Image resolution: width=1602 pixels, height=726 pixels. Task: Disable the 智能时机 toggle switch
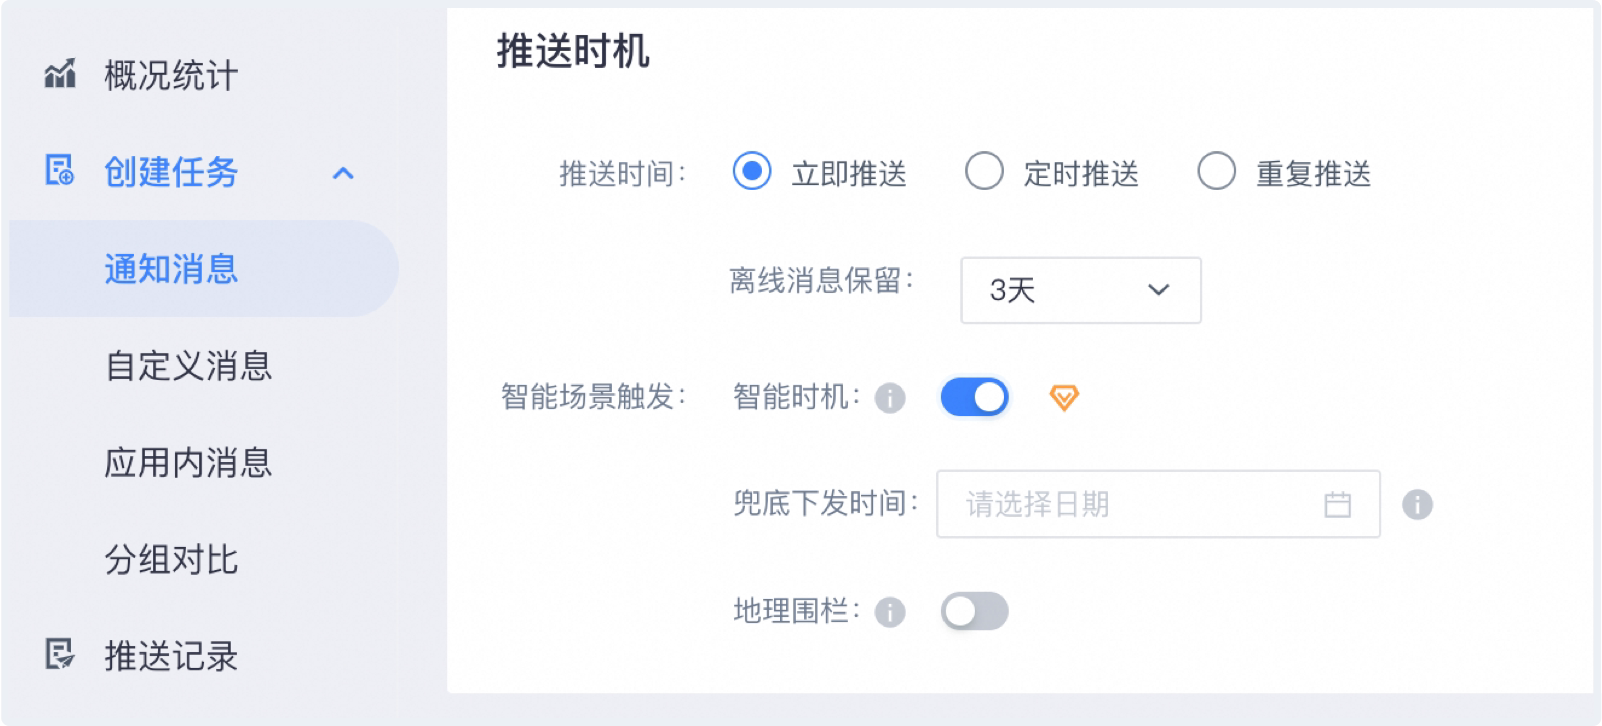pos(974,398)
